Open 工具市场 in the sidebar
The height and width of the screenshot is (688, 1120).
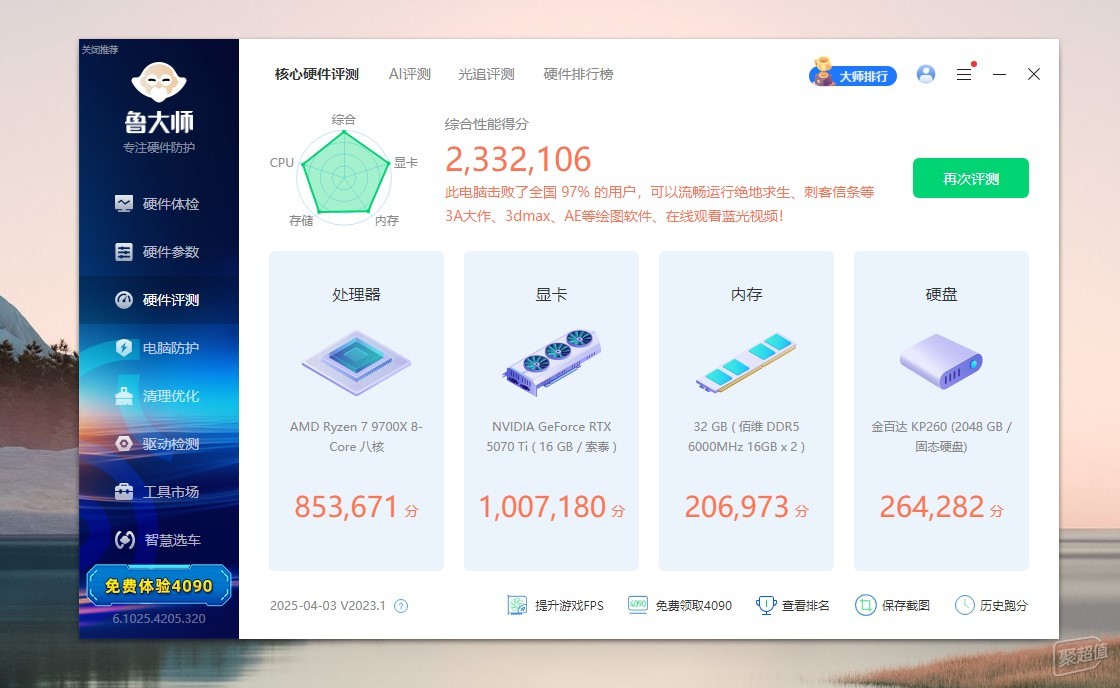(159, 492)
